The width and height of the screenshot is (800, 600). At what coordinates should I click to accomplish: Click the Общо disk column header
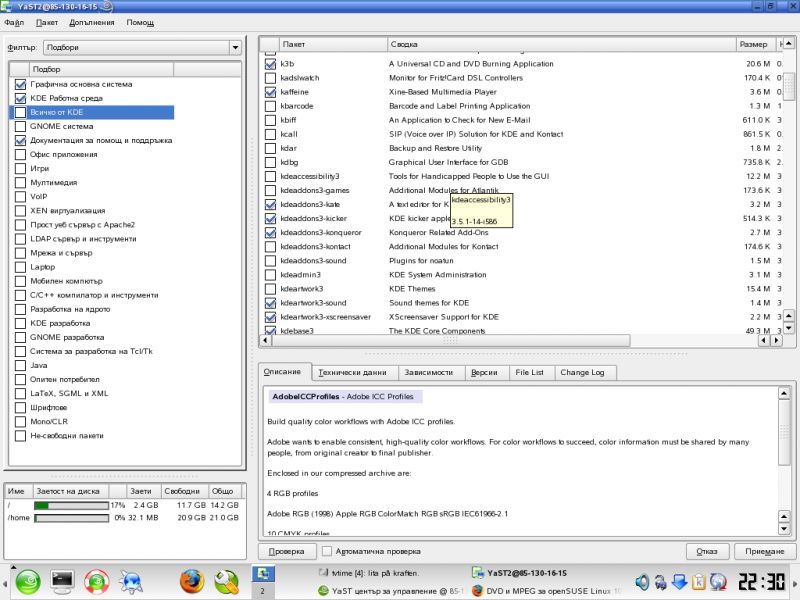[x=224, y=491]
